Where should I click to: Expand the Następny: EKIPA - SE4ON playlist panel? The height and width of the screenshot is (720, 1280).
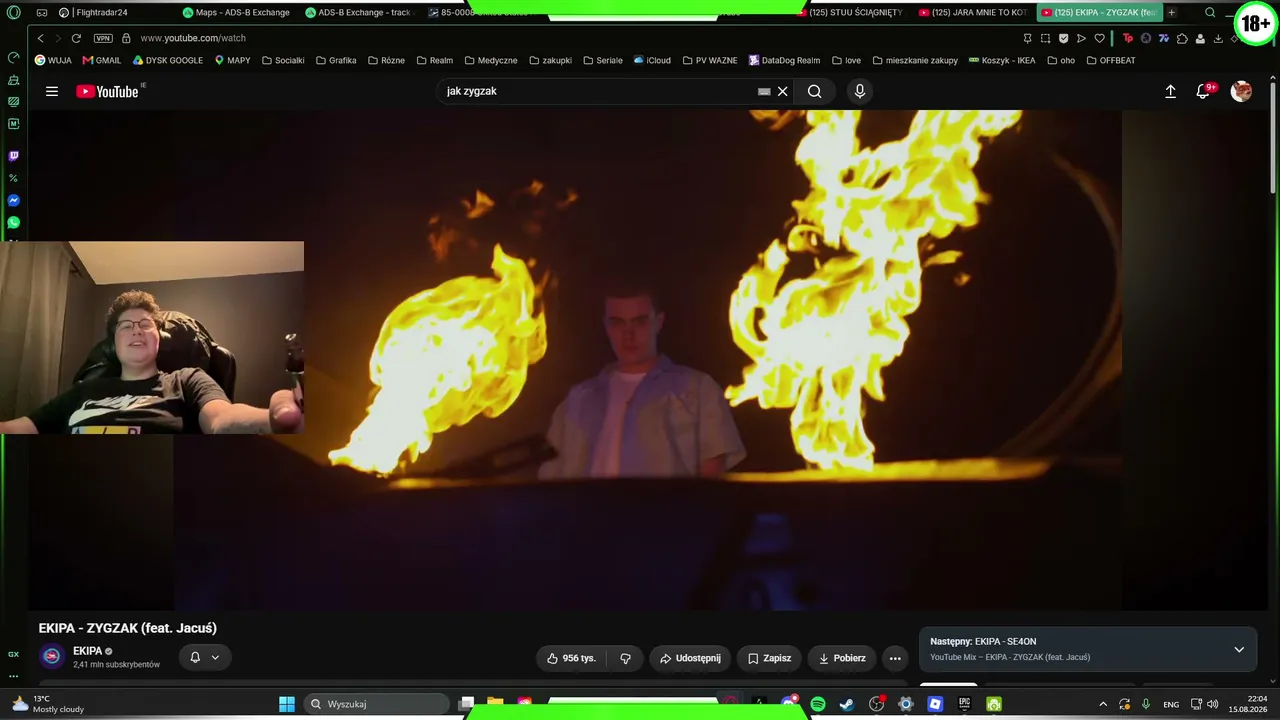tap(1239, 649)
